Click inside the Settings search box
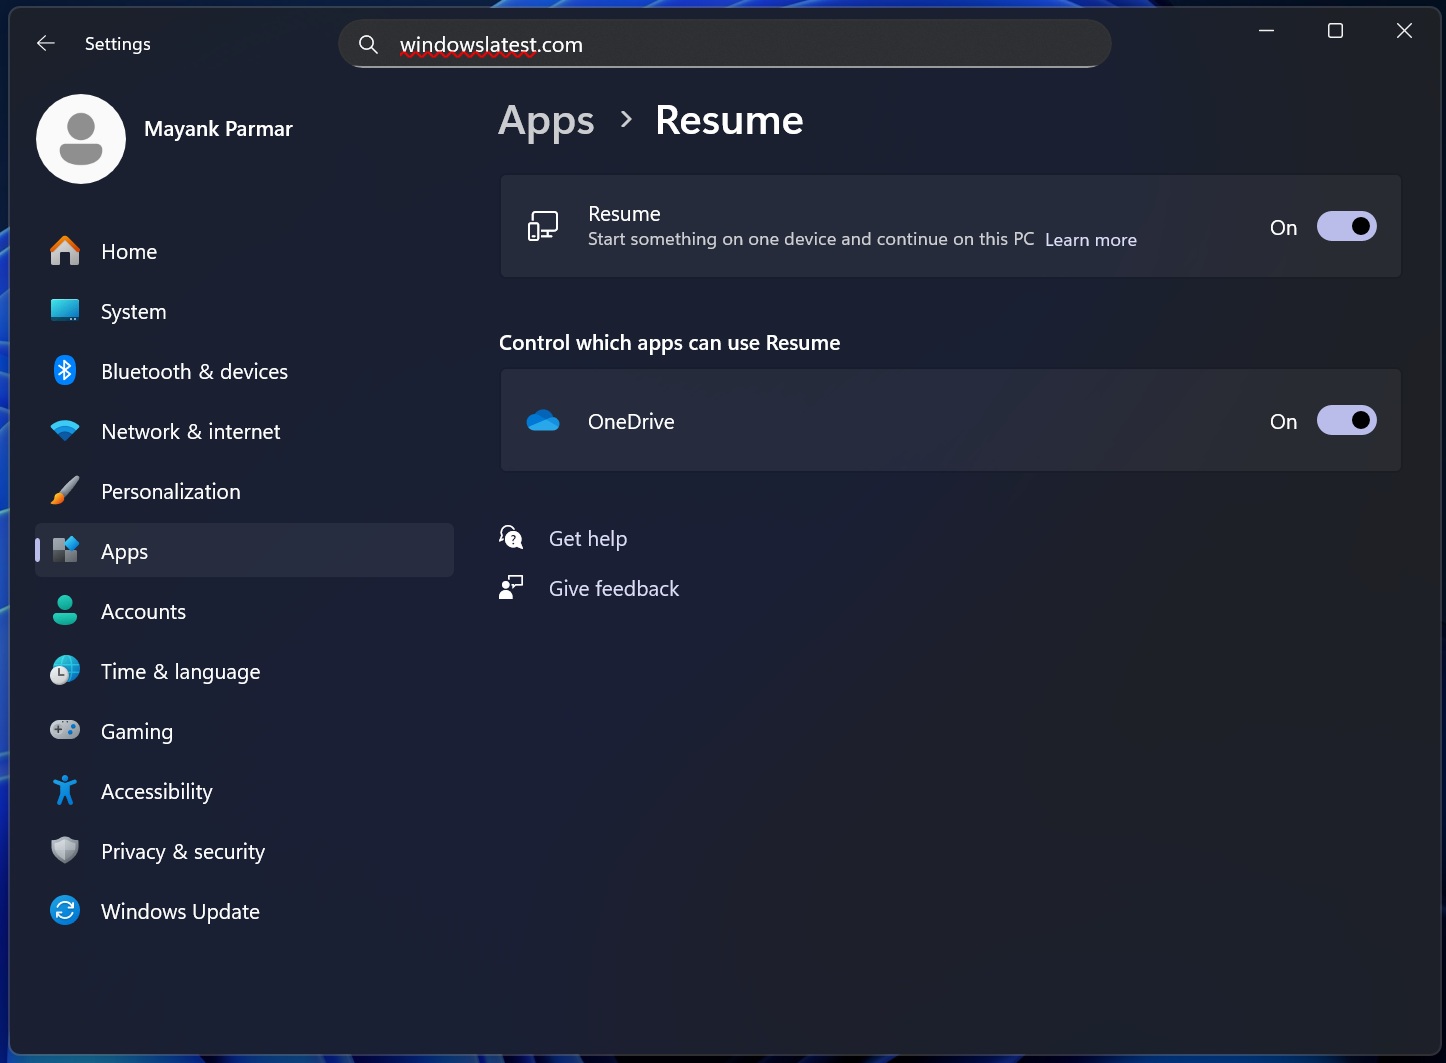Viewport: 1446px width, 1063px height. pyautogui.click(x=724, y=44)
